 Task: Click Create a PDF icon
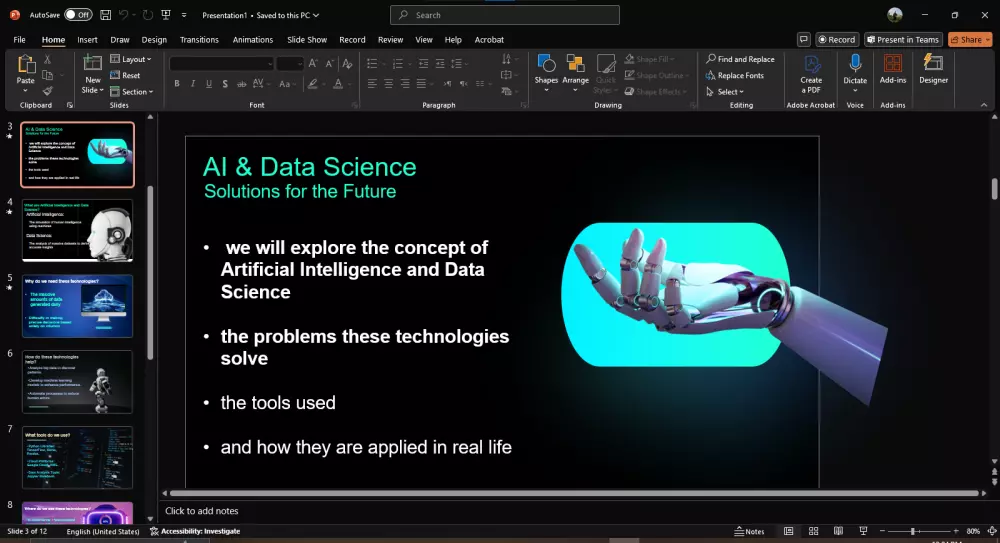pyautogui.click(x=811, y=74)
